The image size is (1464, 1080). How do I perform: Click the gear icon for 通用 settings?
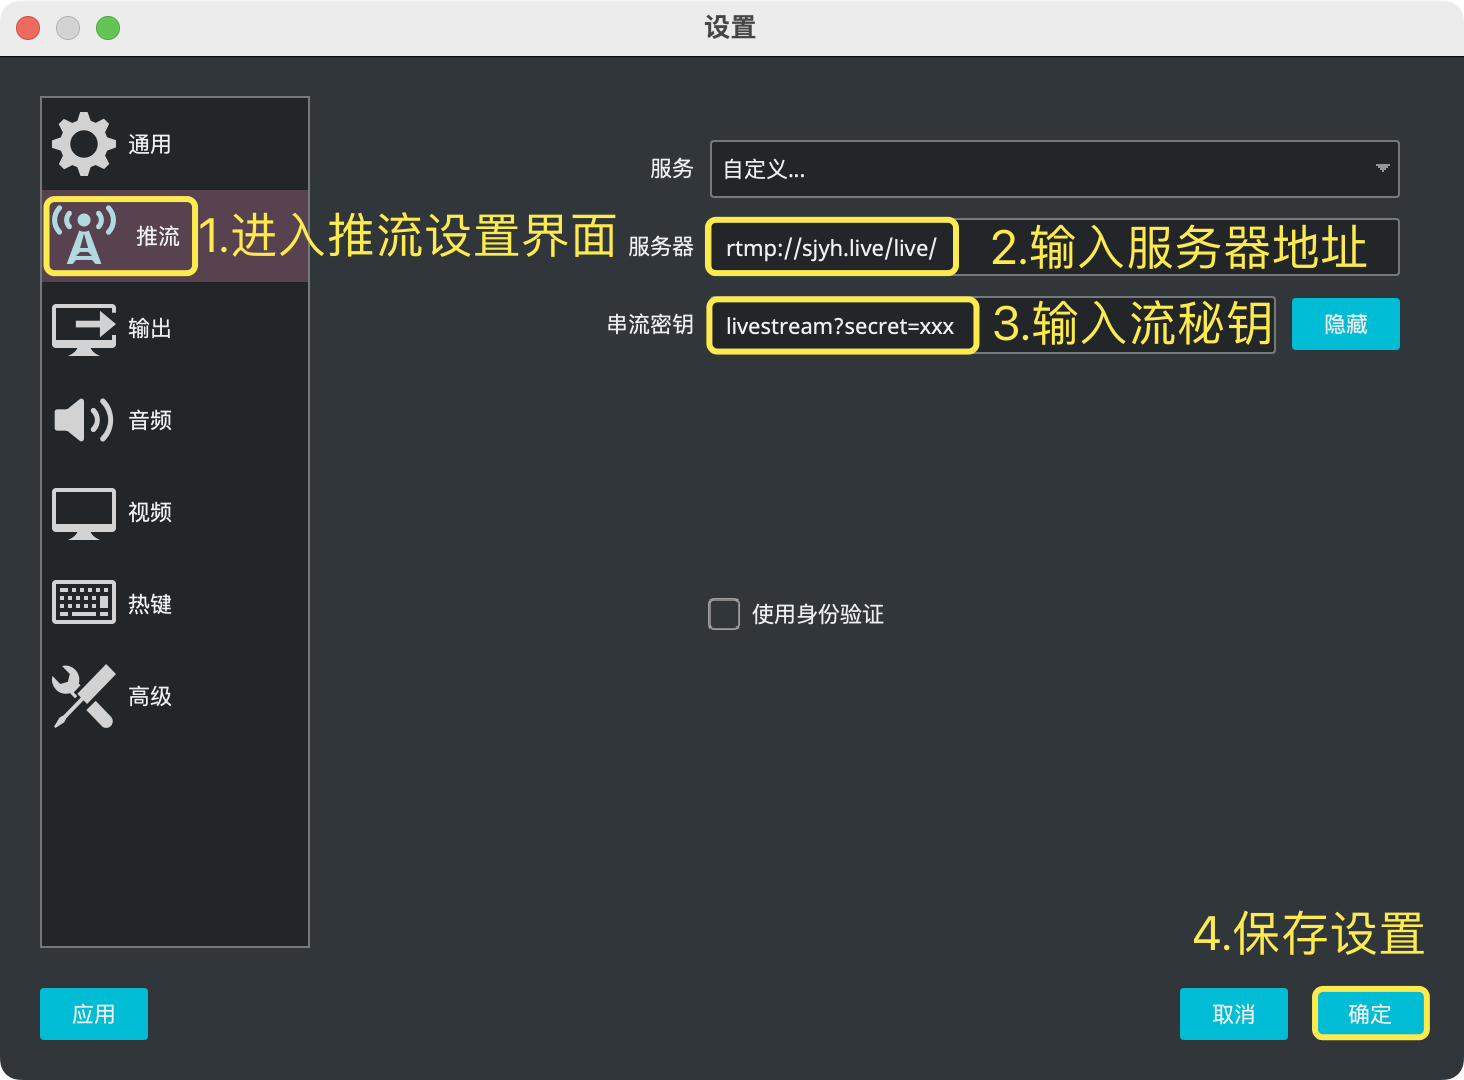click(84, 144)
